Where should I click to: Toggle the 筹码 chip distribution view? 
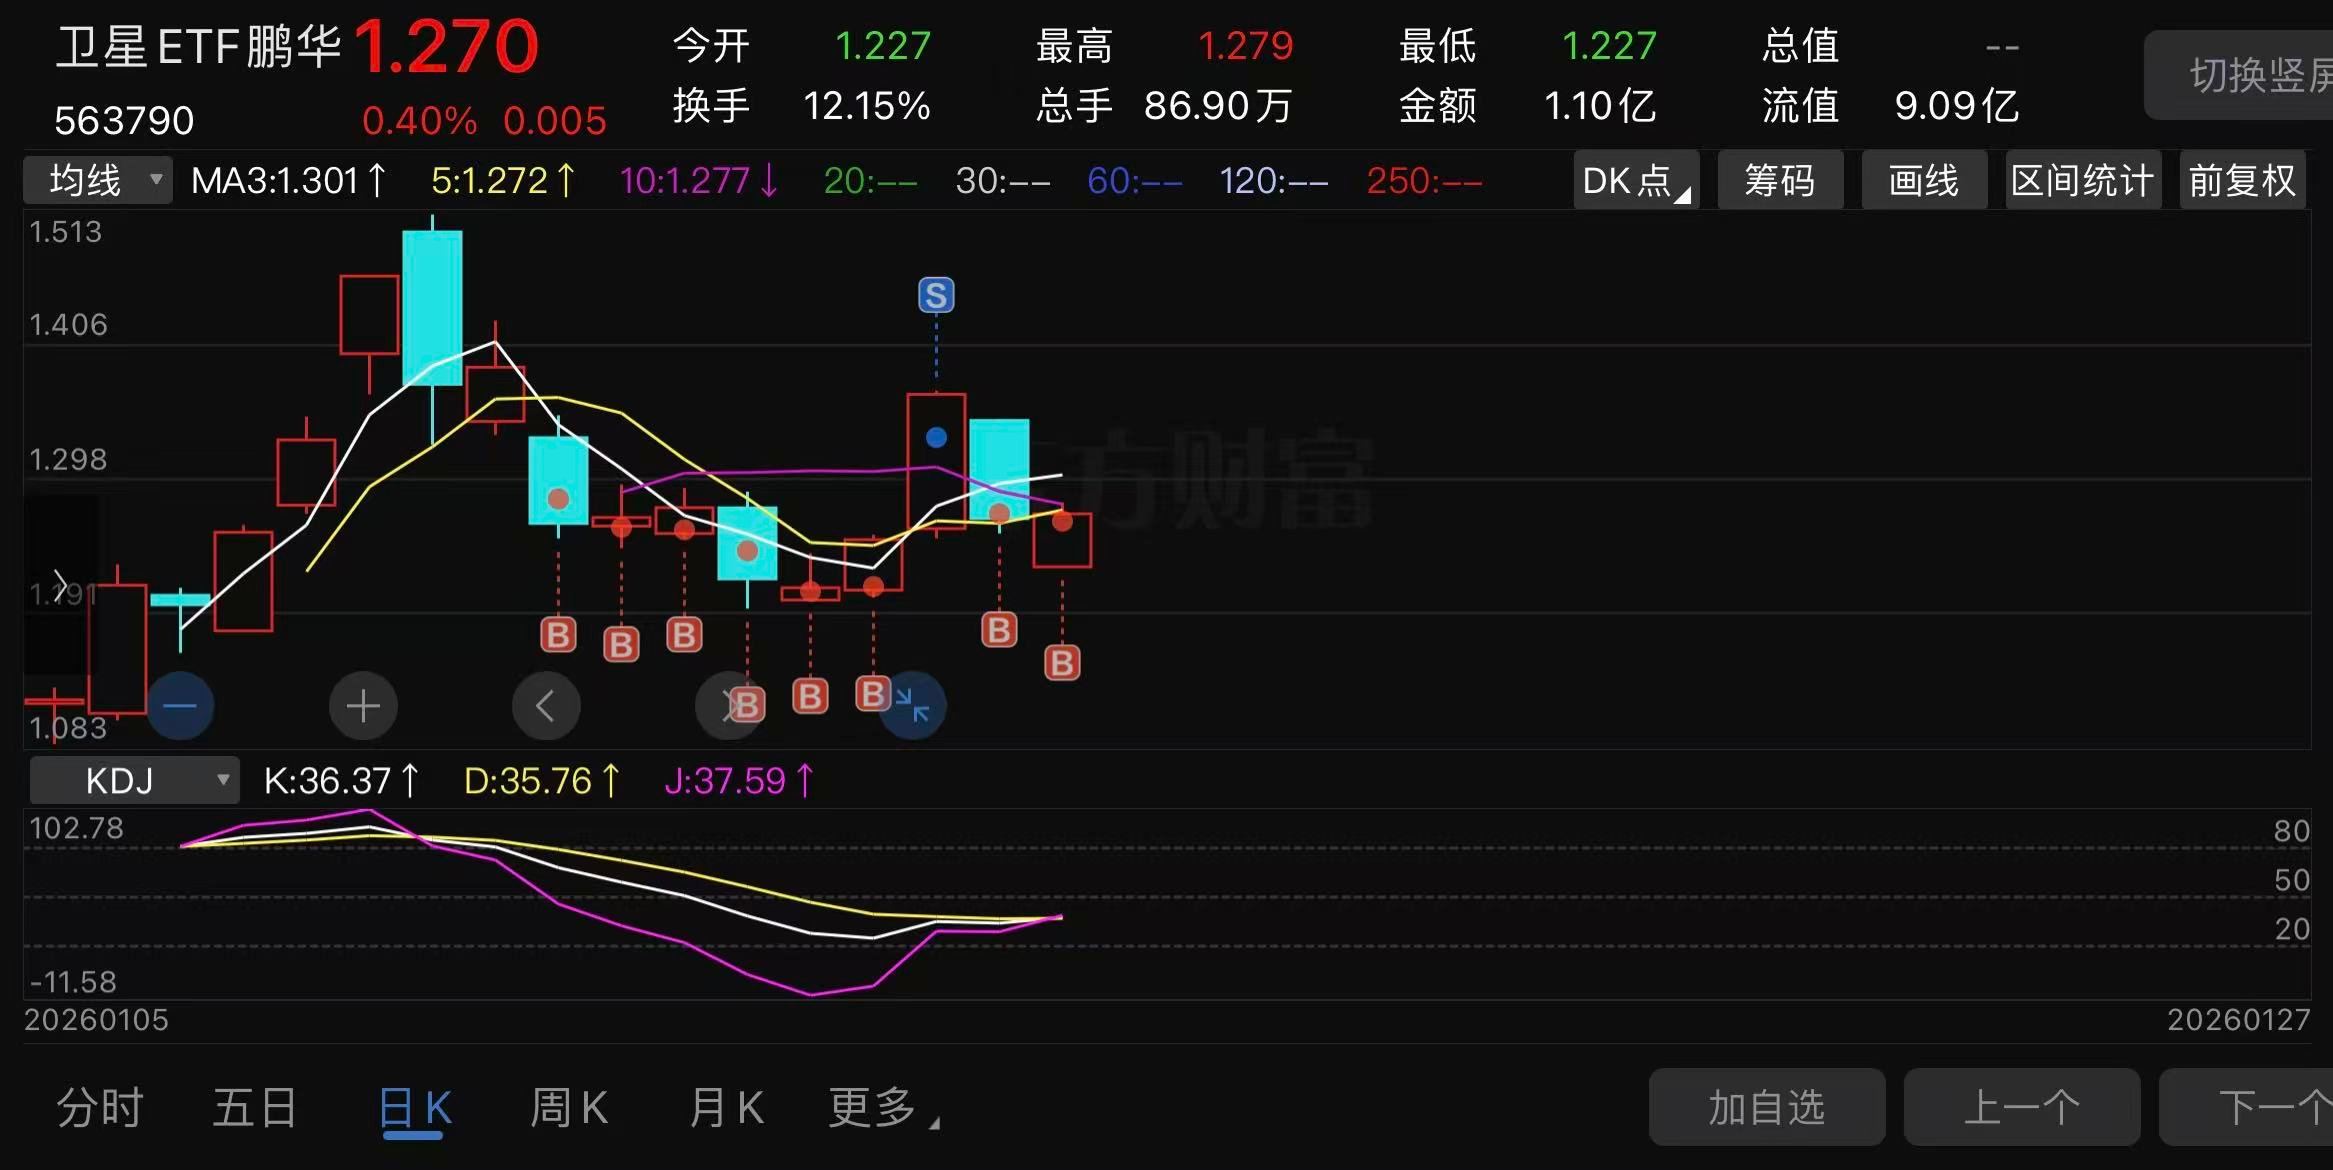[x=1779, y=181]
